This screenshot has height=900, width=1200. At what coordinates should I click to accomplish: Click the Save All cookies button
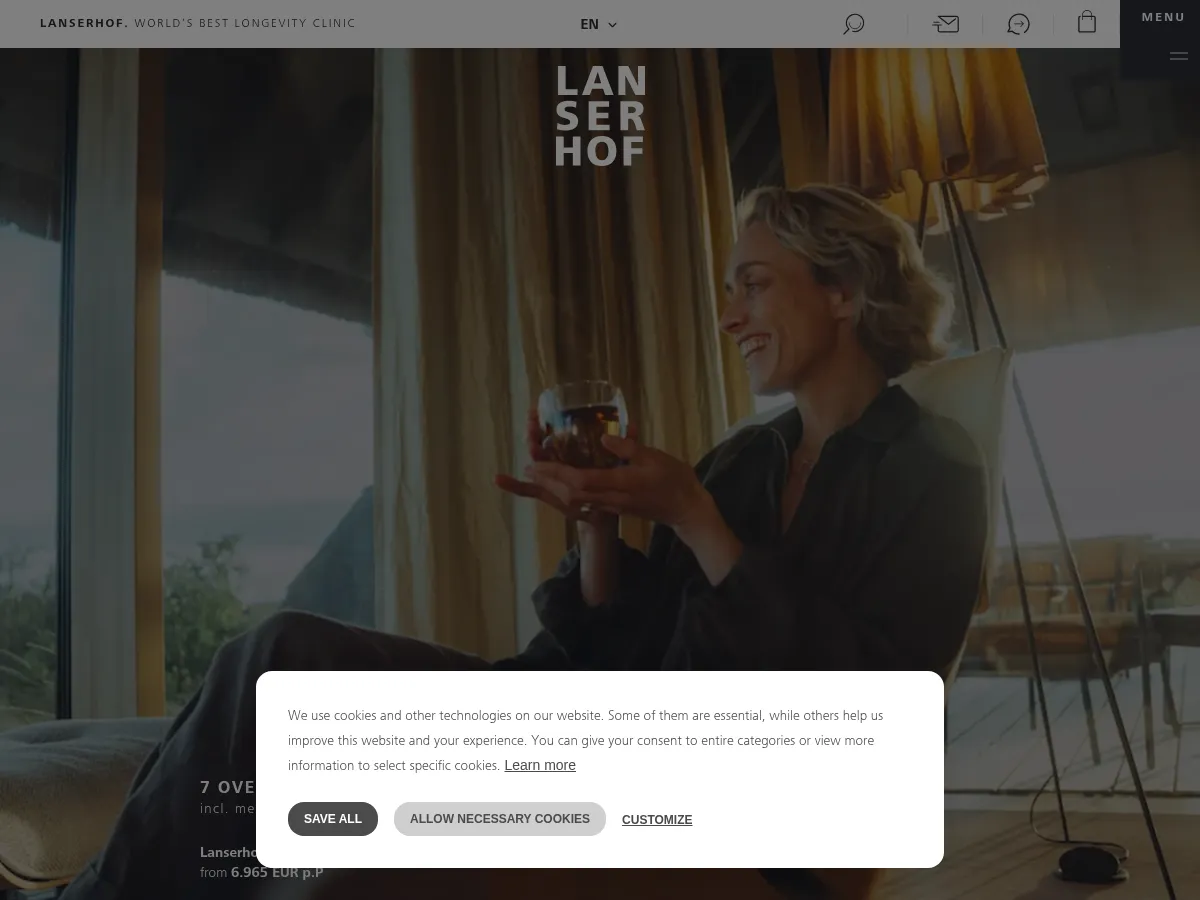coord(333,819)
